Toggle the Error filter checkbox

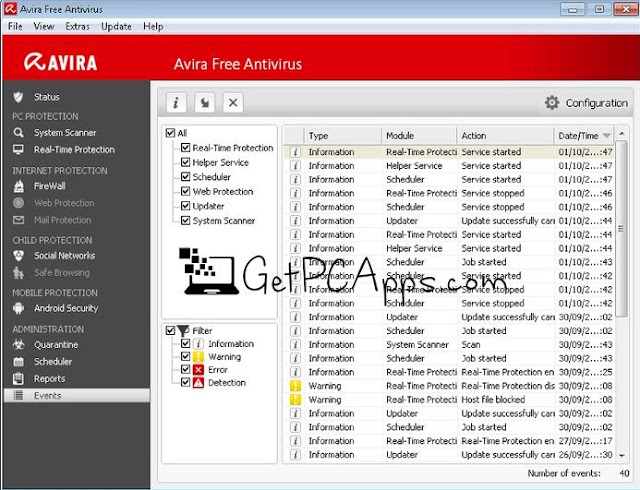point(185,370)
